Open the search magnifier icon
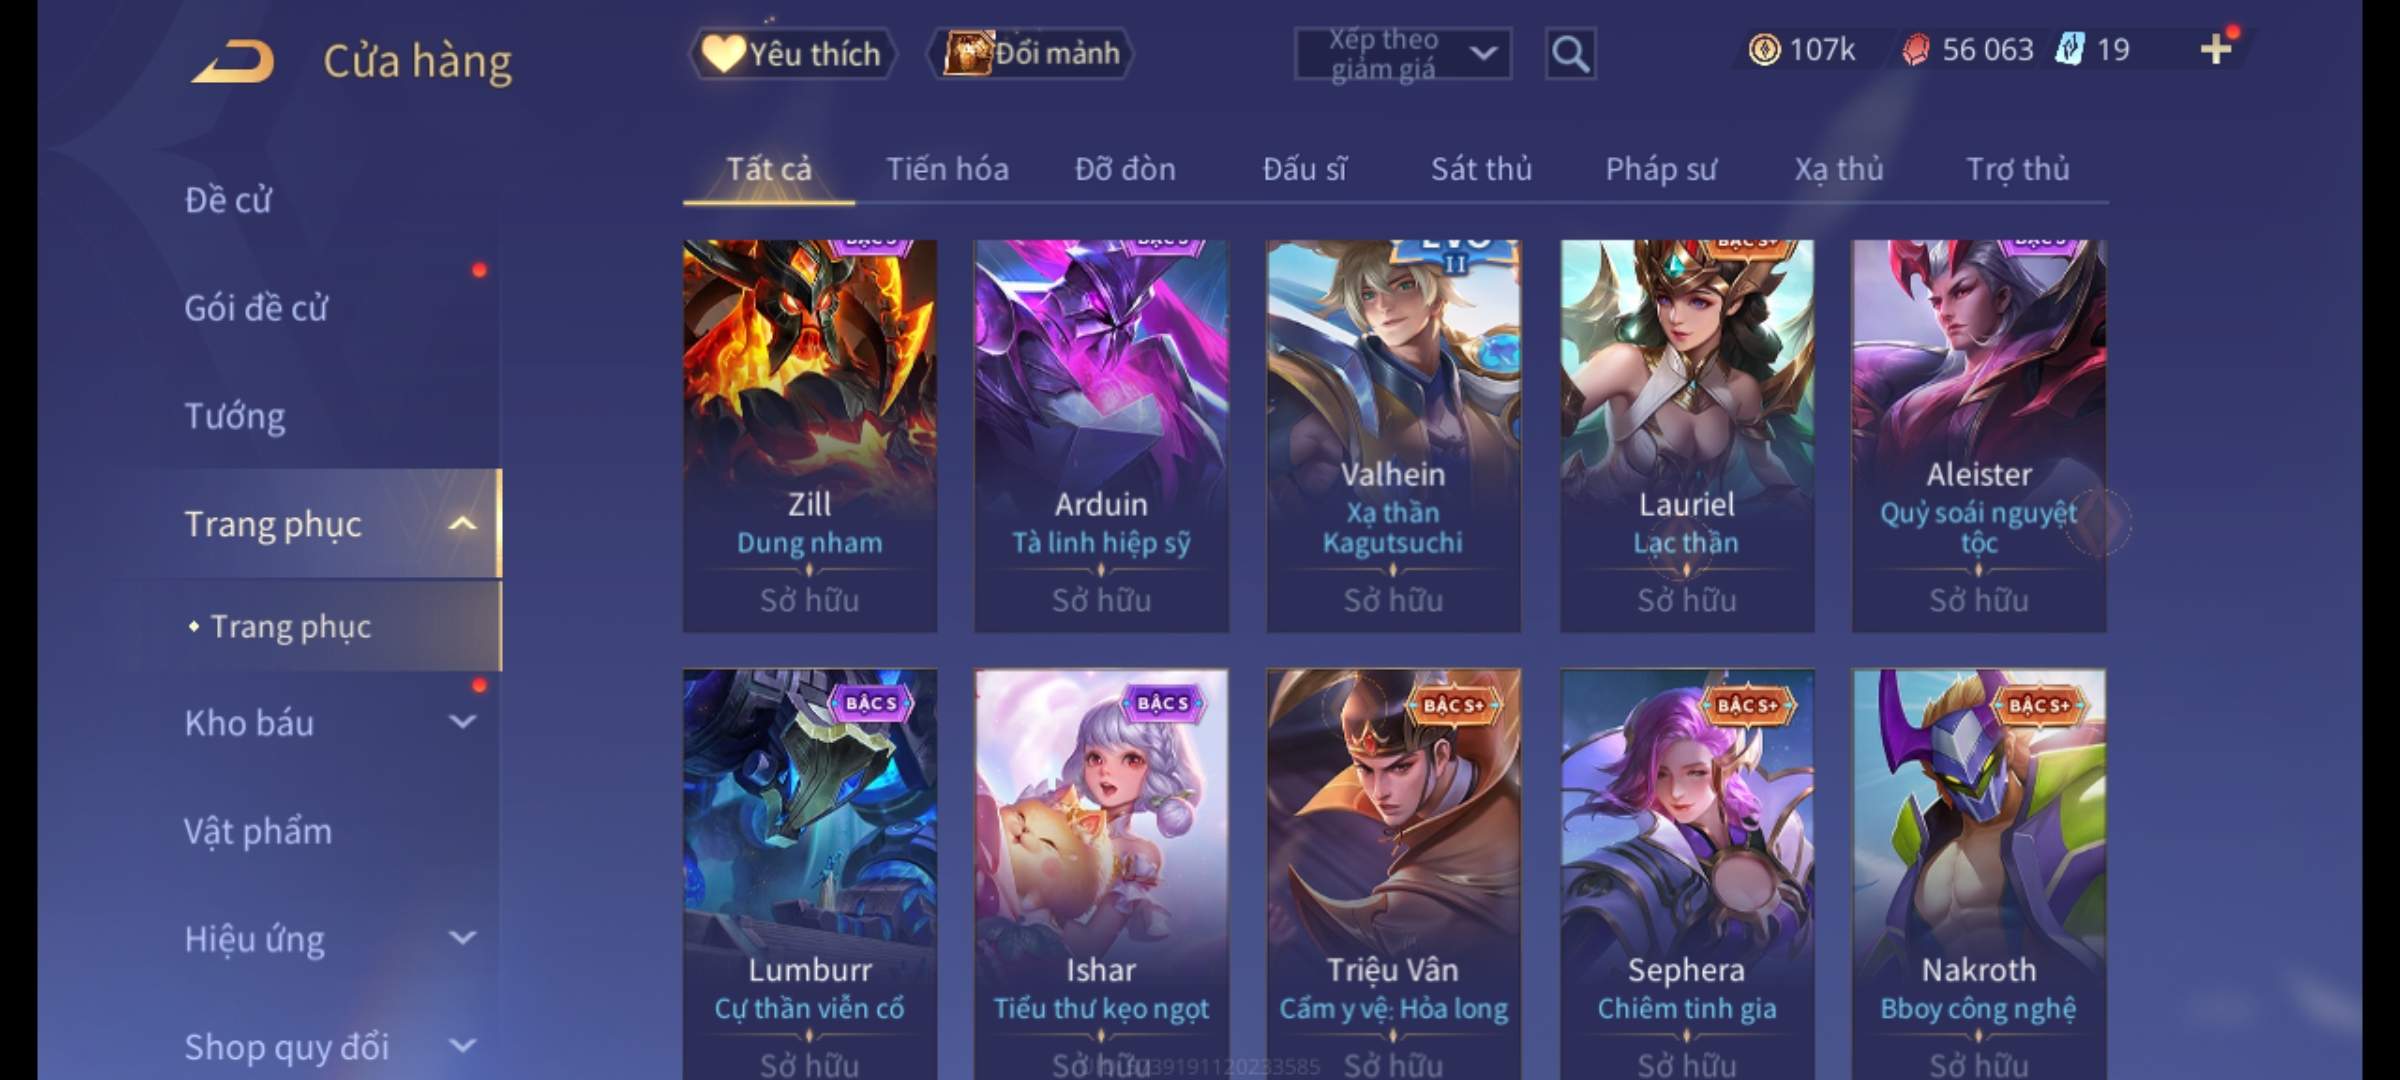This screenshot has height=1080, width=2400. [1570, 54]
